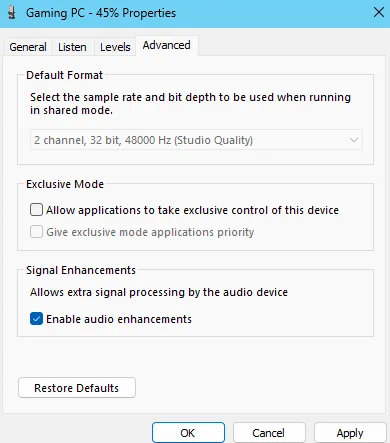Click 'Select the sample rate and bit depth' text
Screen dimensions: 390x443
(x=190, y=104)
